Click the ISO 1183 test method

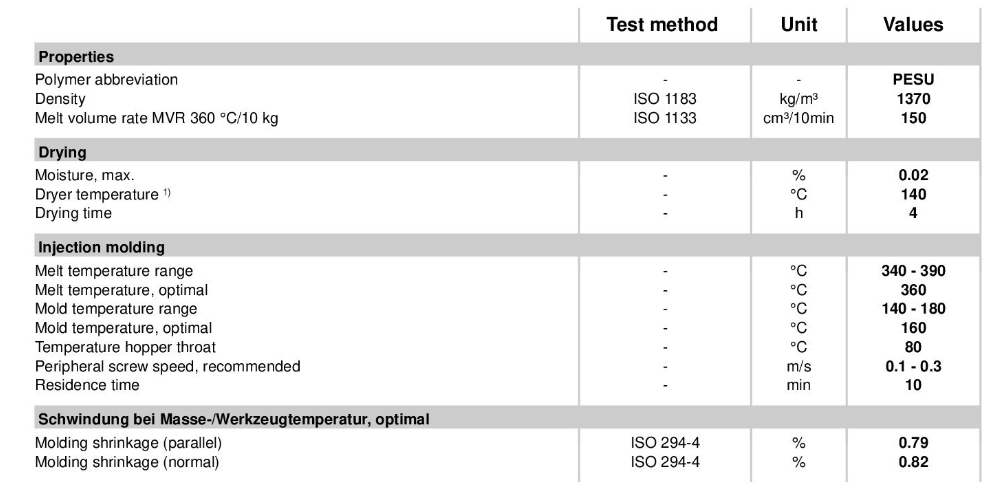(665, 99)
